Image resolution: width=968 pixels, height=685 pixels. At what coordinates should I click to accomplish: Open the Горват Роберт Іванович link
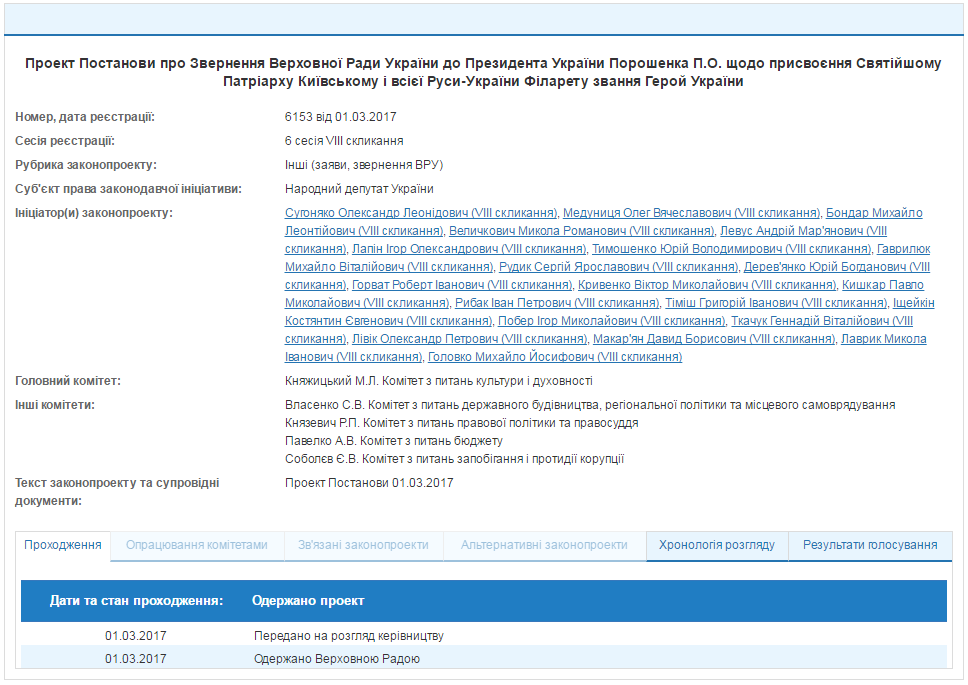point(462,285)
